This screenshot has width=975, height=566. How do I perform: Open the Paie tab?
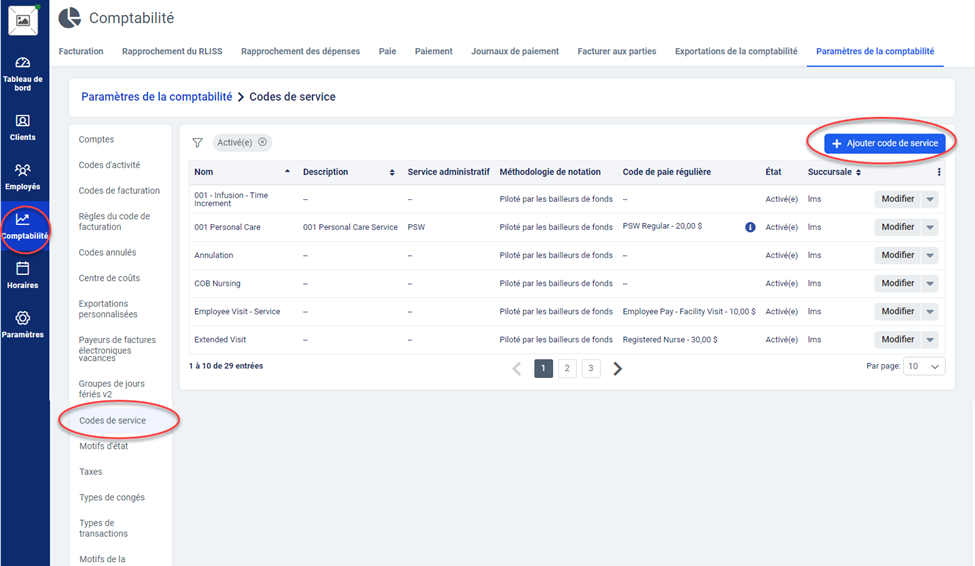pos(387,51)
